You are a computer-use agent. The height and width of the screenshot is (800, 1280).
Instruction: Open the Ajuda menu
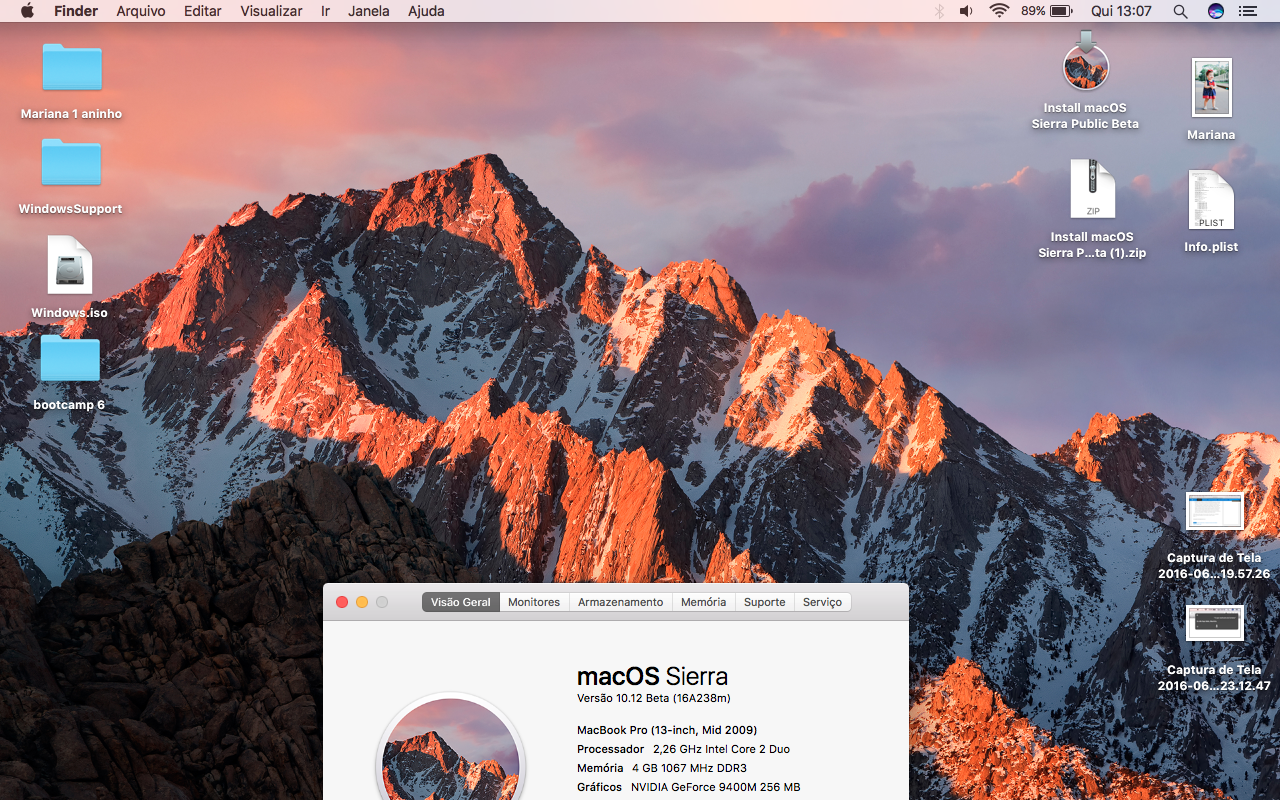[x=426, y=11]
